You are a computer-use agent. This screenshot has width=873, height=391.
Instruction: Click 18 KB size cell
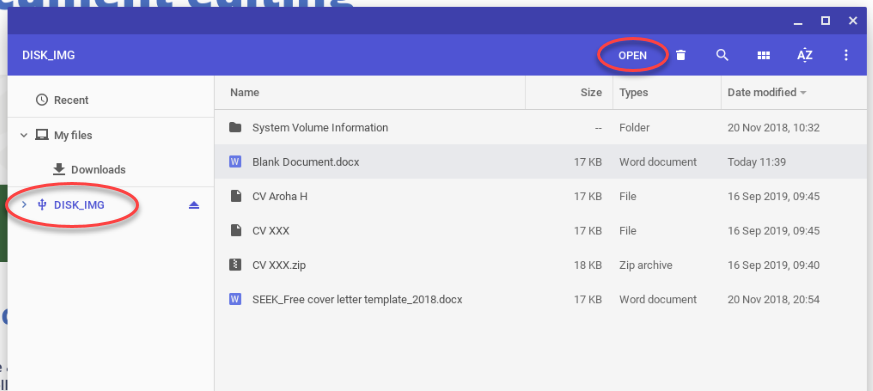(x=588, y=265)
